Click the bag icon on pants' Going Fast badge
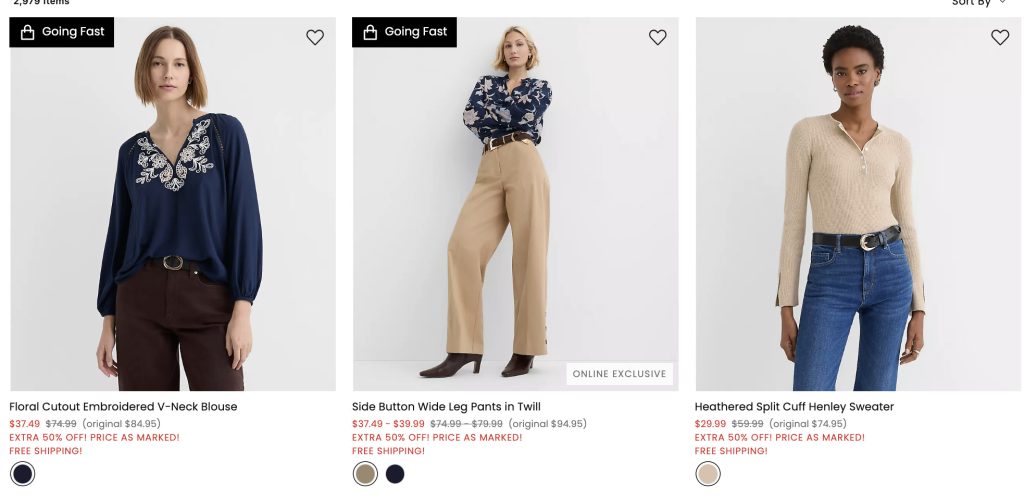 pos(370,32)
